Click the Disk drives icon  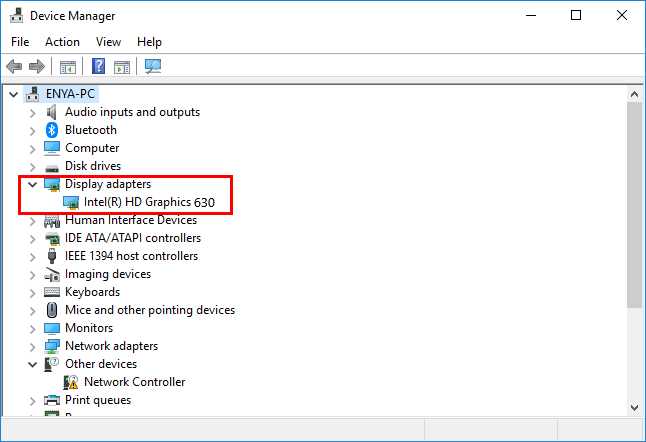[x=52, y=168]
